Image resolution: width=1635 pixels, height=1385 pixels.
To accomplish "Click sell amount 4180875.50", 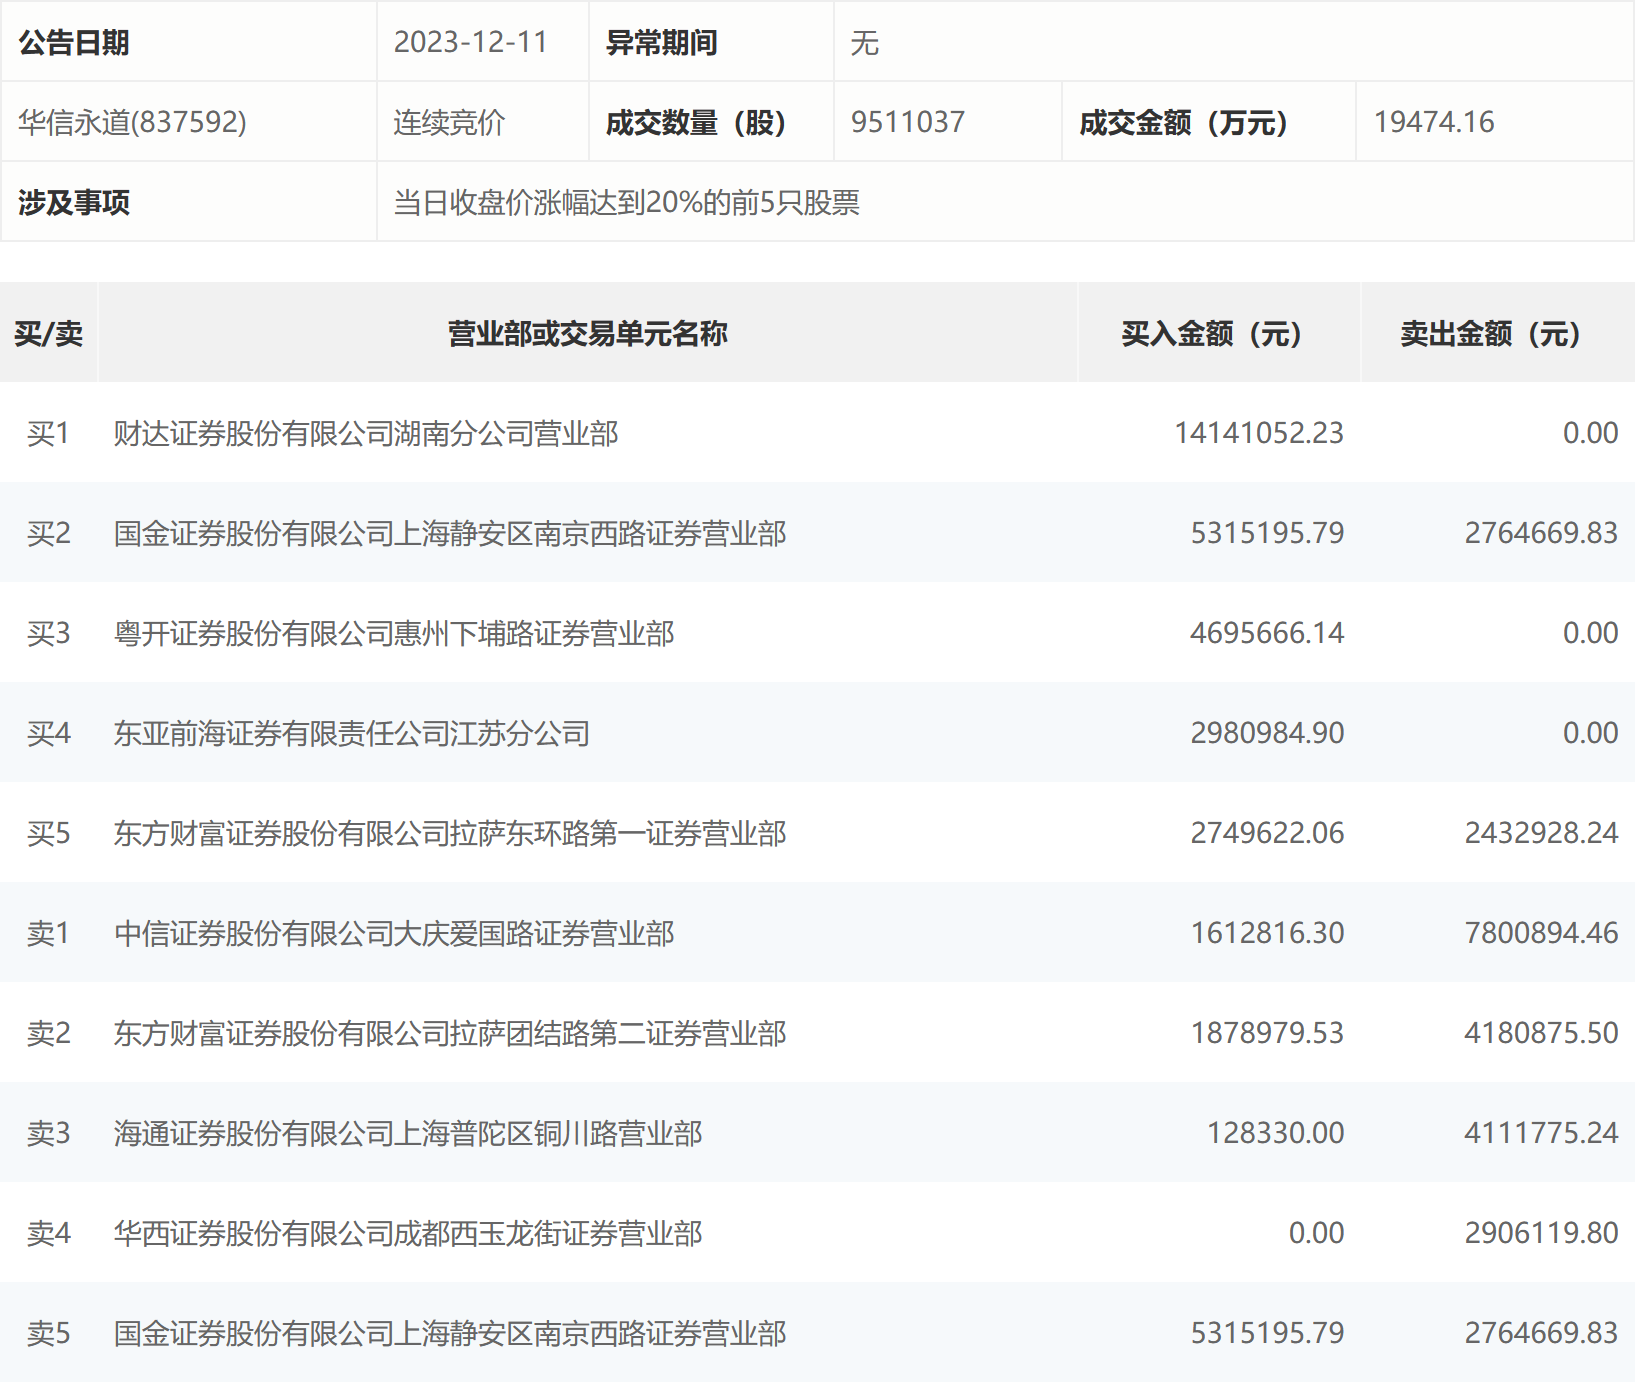I will pos(1541,1033).
